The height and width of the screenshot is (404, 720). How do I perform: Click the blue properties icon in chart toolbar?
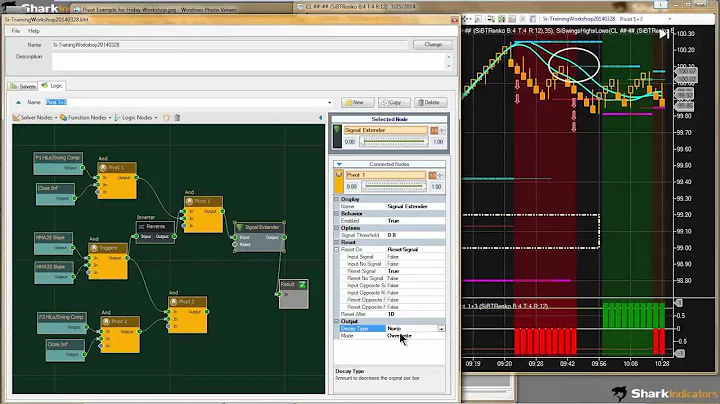(x=533, y=19)
